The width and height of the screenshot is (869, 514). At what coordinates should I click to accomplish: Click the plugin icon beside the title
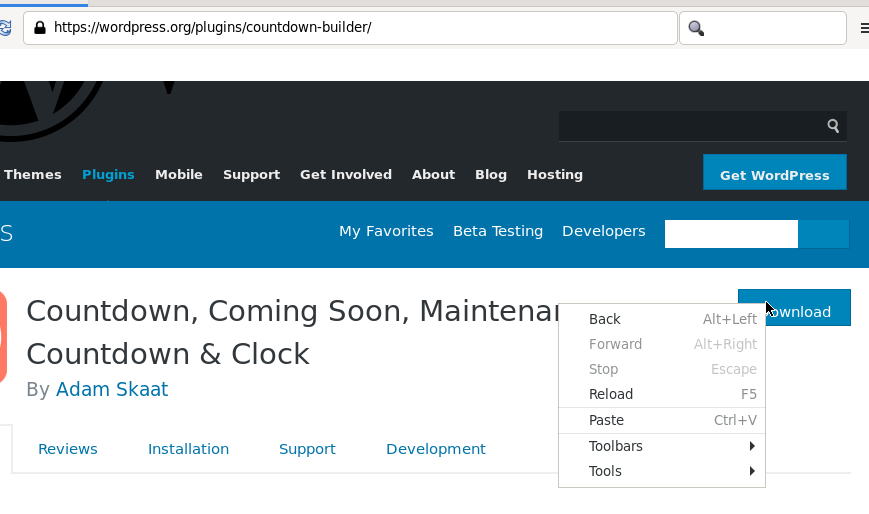click(x=3, y=337)
